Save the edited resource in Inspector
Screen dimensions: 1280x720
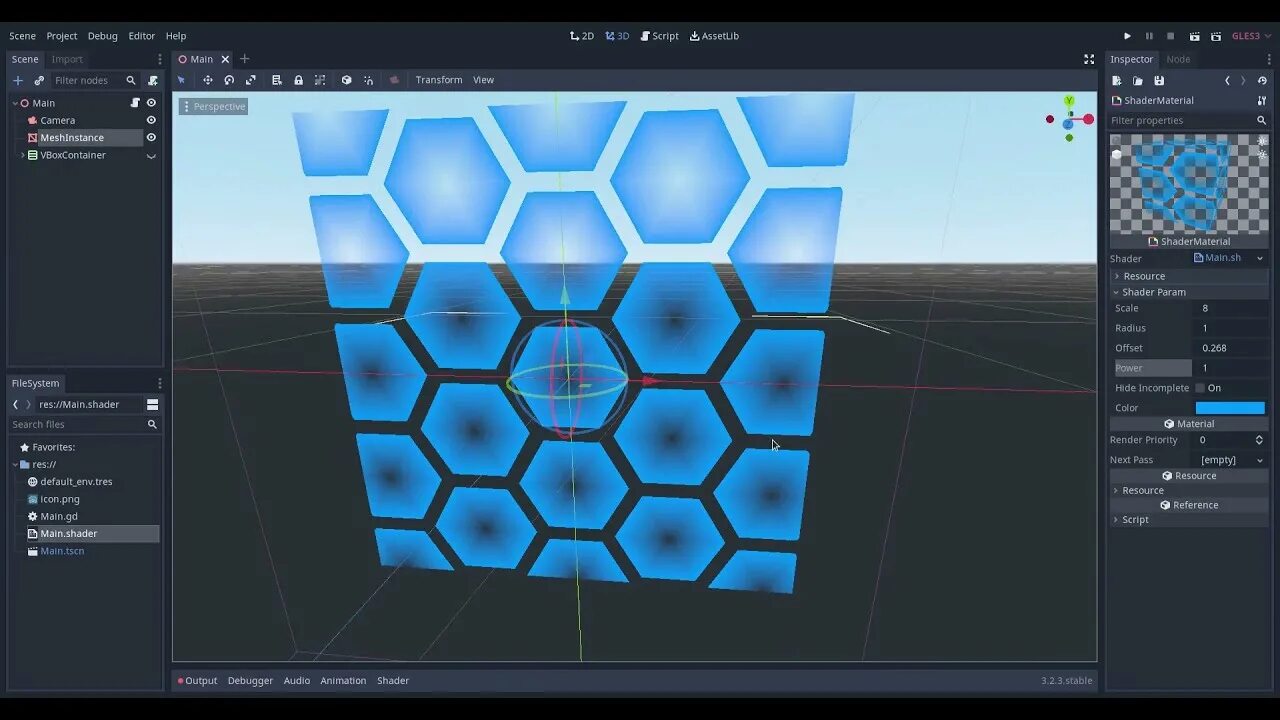[1159, 81]
